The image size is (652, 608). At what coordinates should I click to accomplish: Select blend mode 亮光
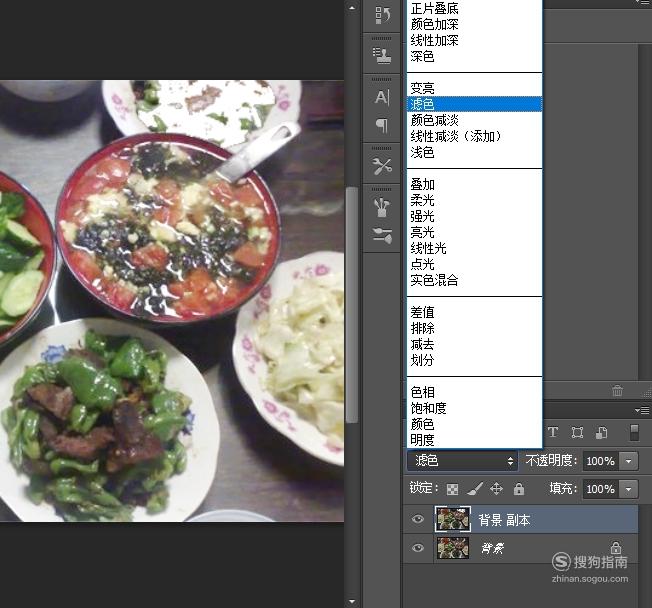point(475,232)
